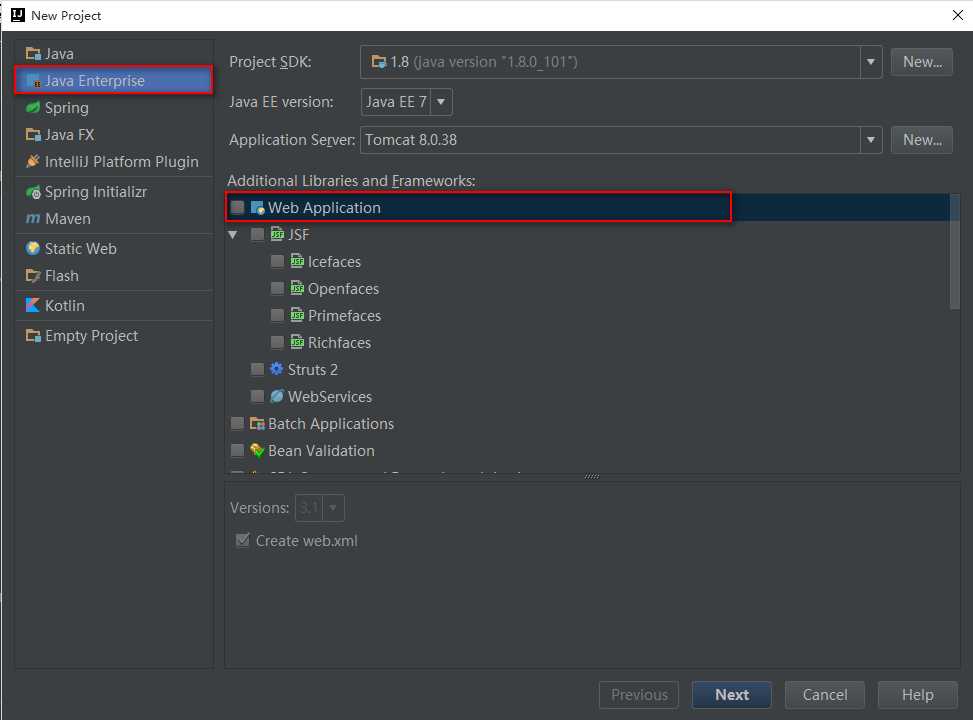Screen dimensions: 973x720
Task: Tick the Bean Validation checkbox
Action: [x=238, y=451]
